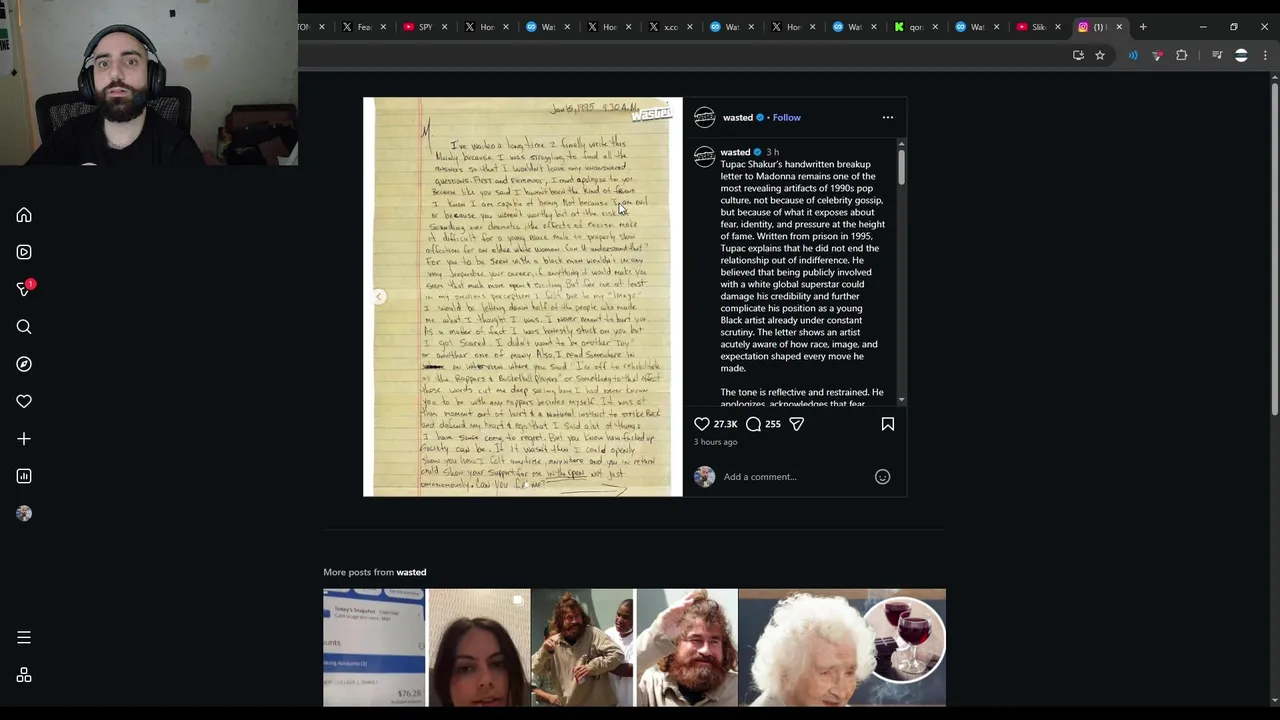Click the 27.3K likes count
Screen dimensions: 1280x720
click(x=725, y=424)
